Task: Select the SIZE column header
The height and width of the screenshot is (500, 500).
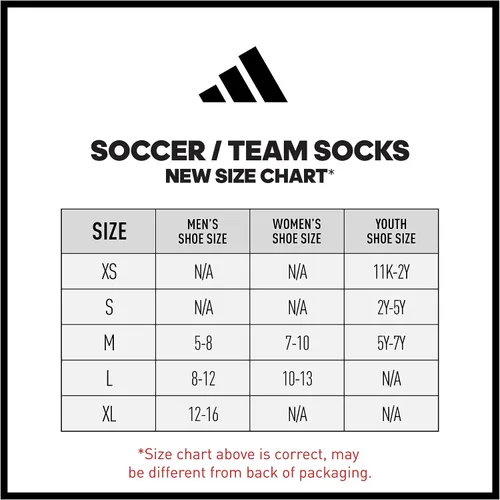Action: coord(109,231)
